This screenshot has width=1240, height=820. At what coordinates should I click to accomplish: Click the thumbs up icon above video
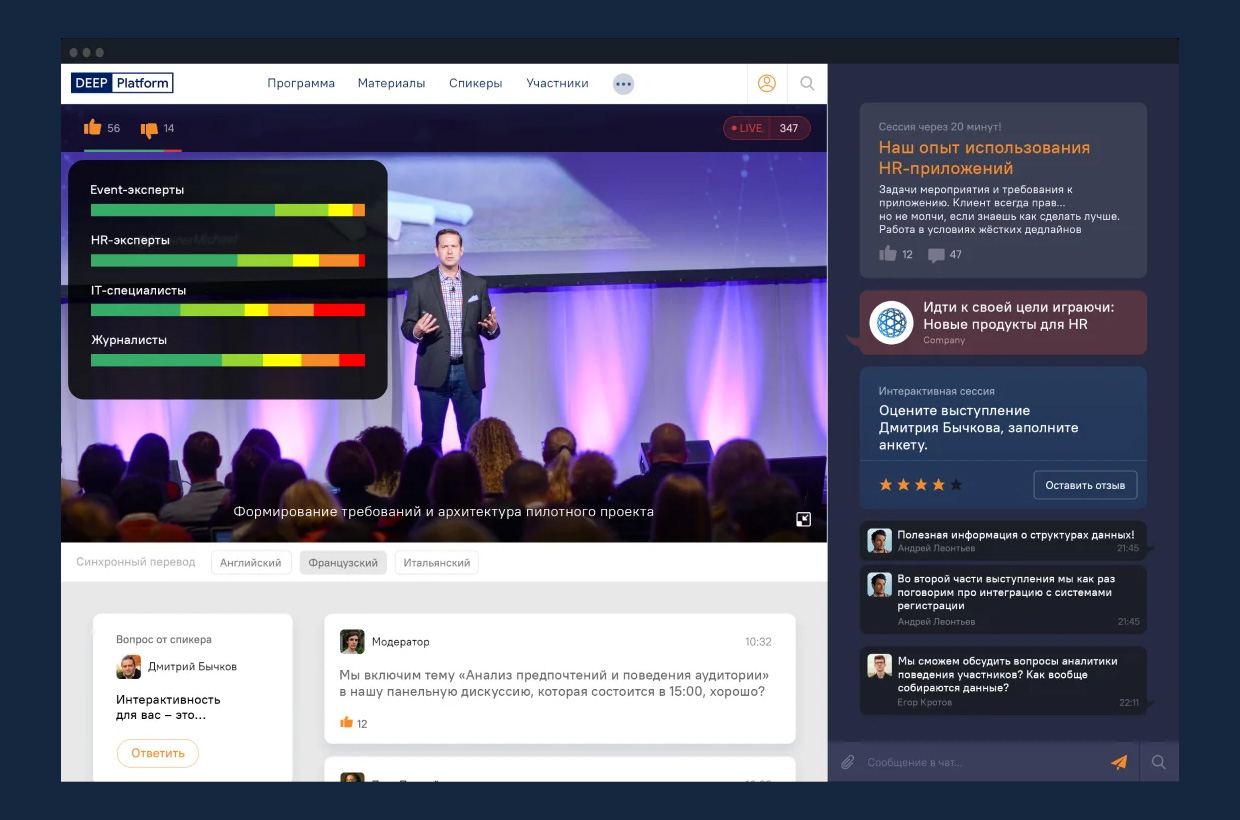(93, 127)
